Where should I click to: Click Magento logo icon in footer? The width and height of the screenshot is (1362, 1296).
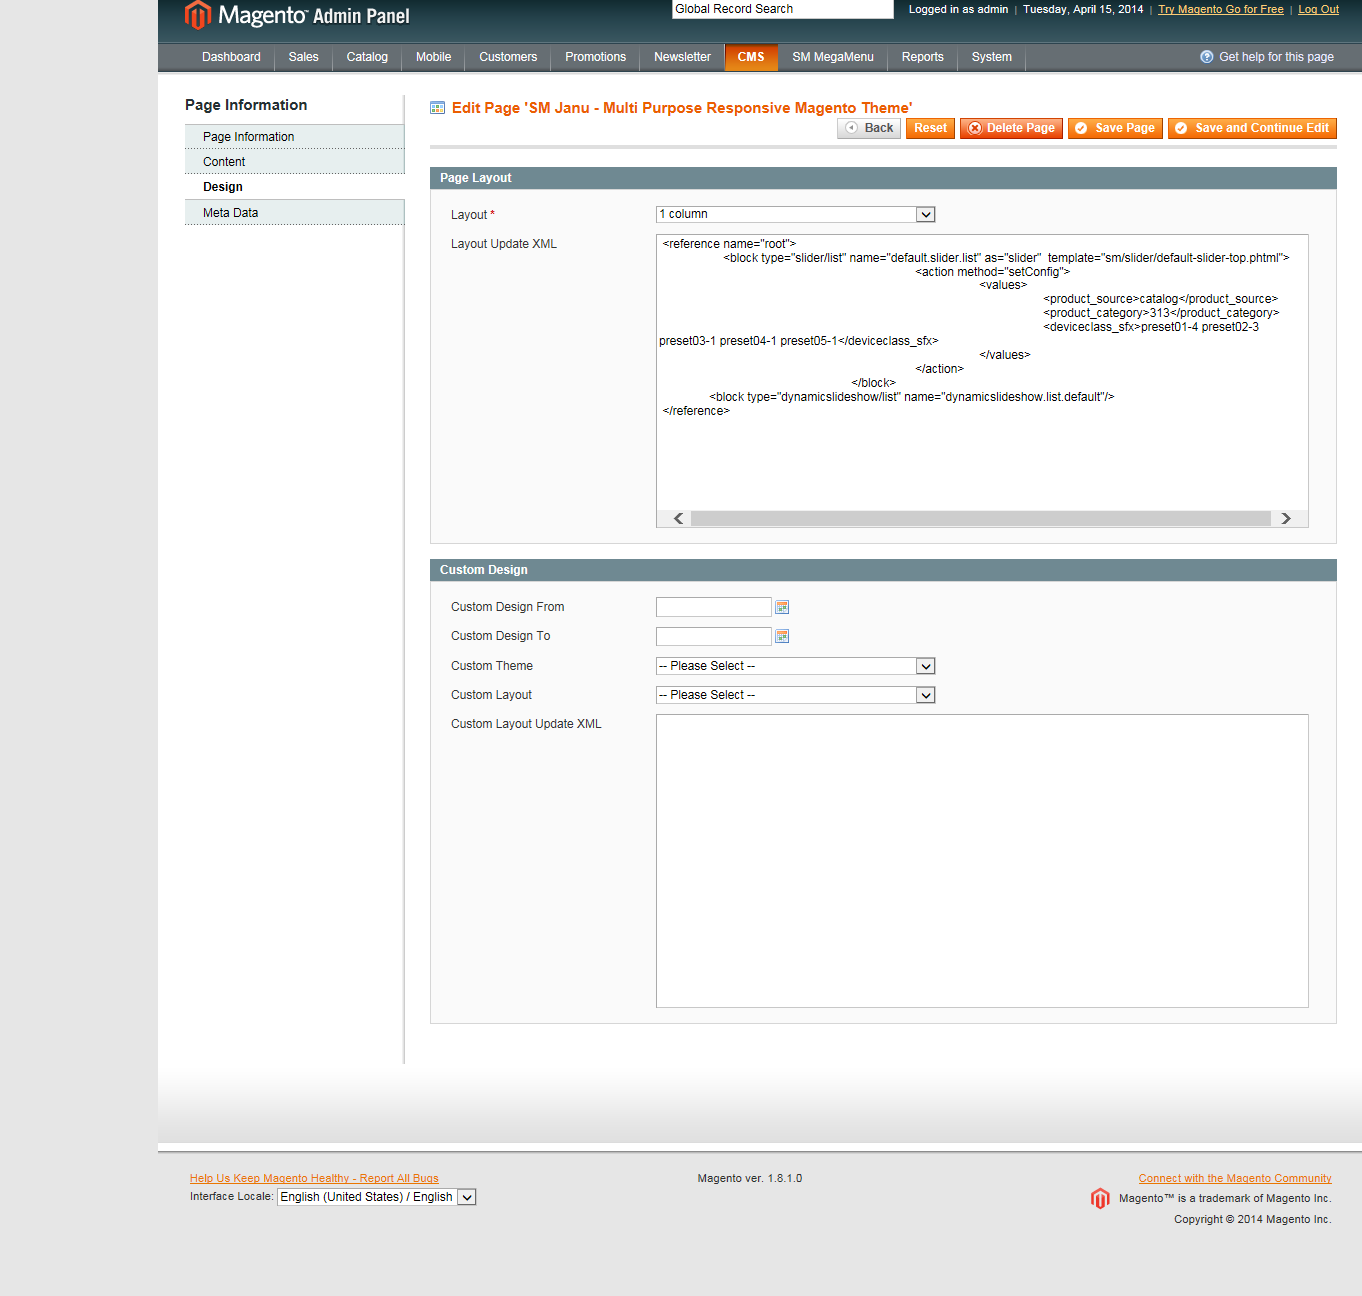[x=1100, y=1198]
